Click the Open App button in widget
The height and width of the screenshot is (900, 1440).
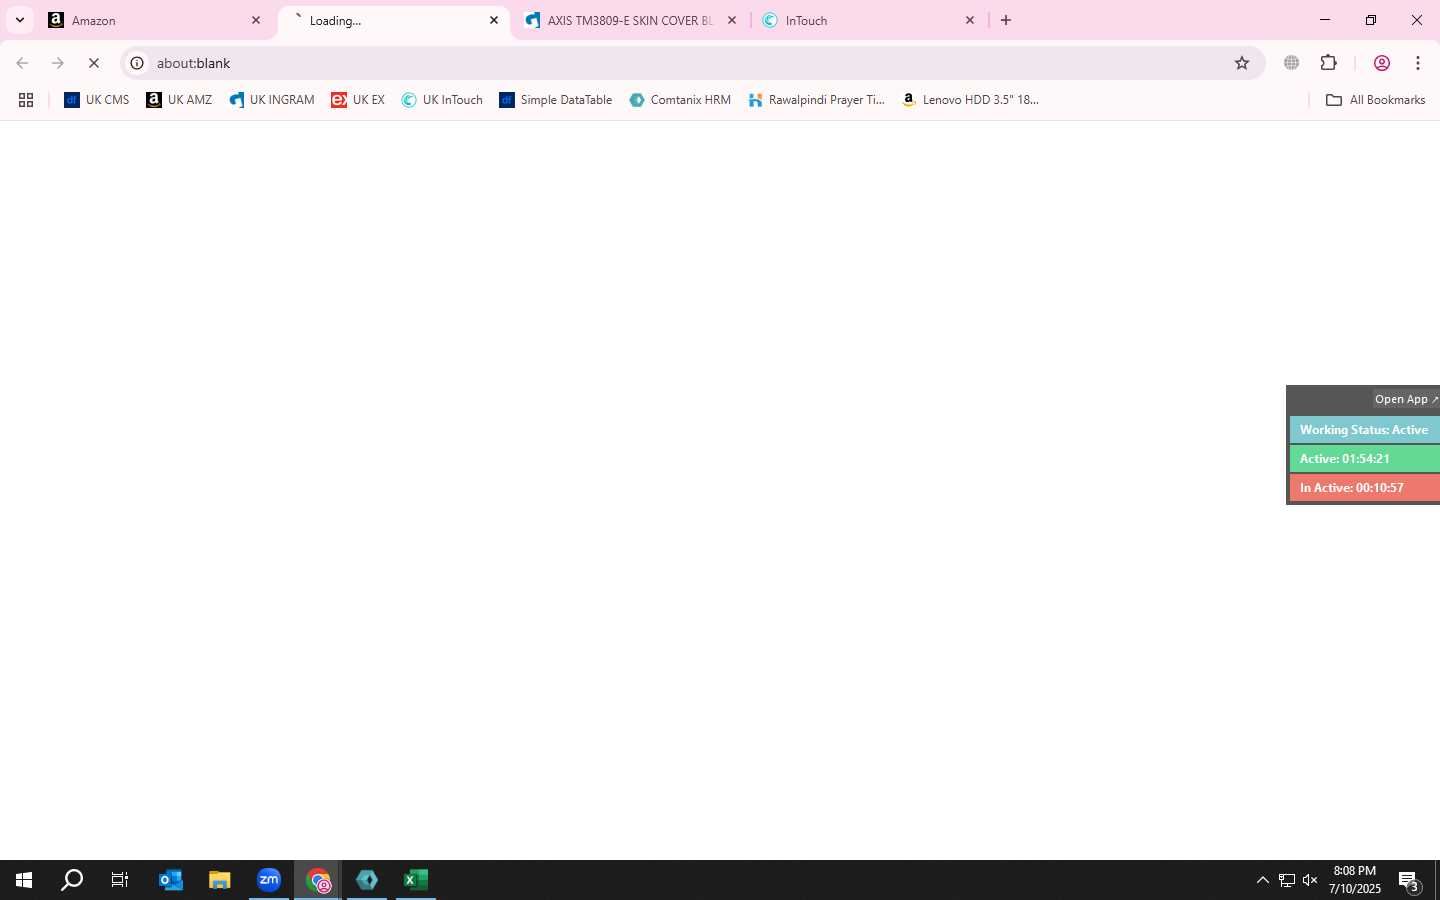(x=1405, y=399)
